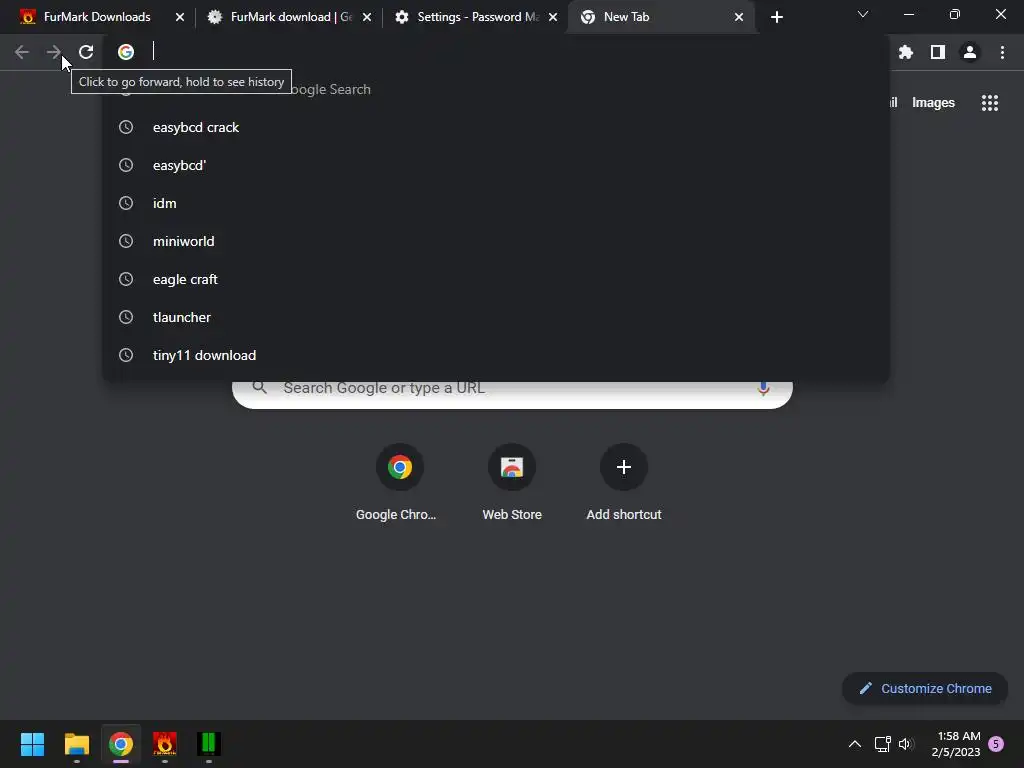Open the profile avatar menu

click(970, 52)
